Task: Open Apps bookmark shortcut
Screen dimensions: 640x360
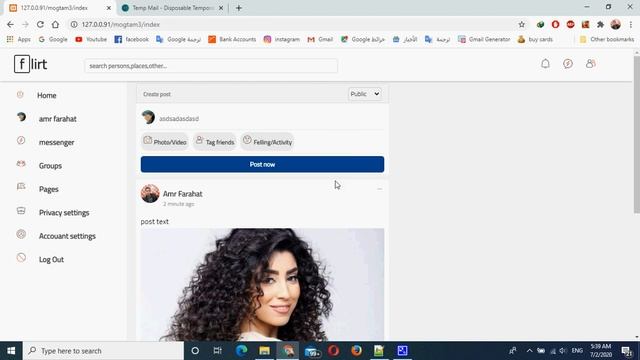Action: pos(19,39)
